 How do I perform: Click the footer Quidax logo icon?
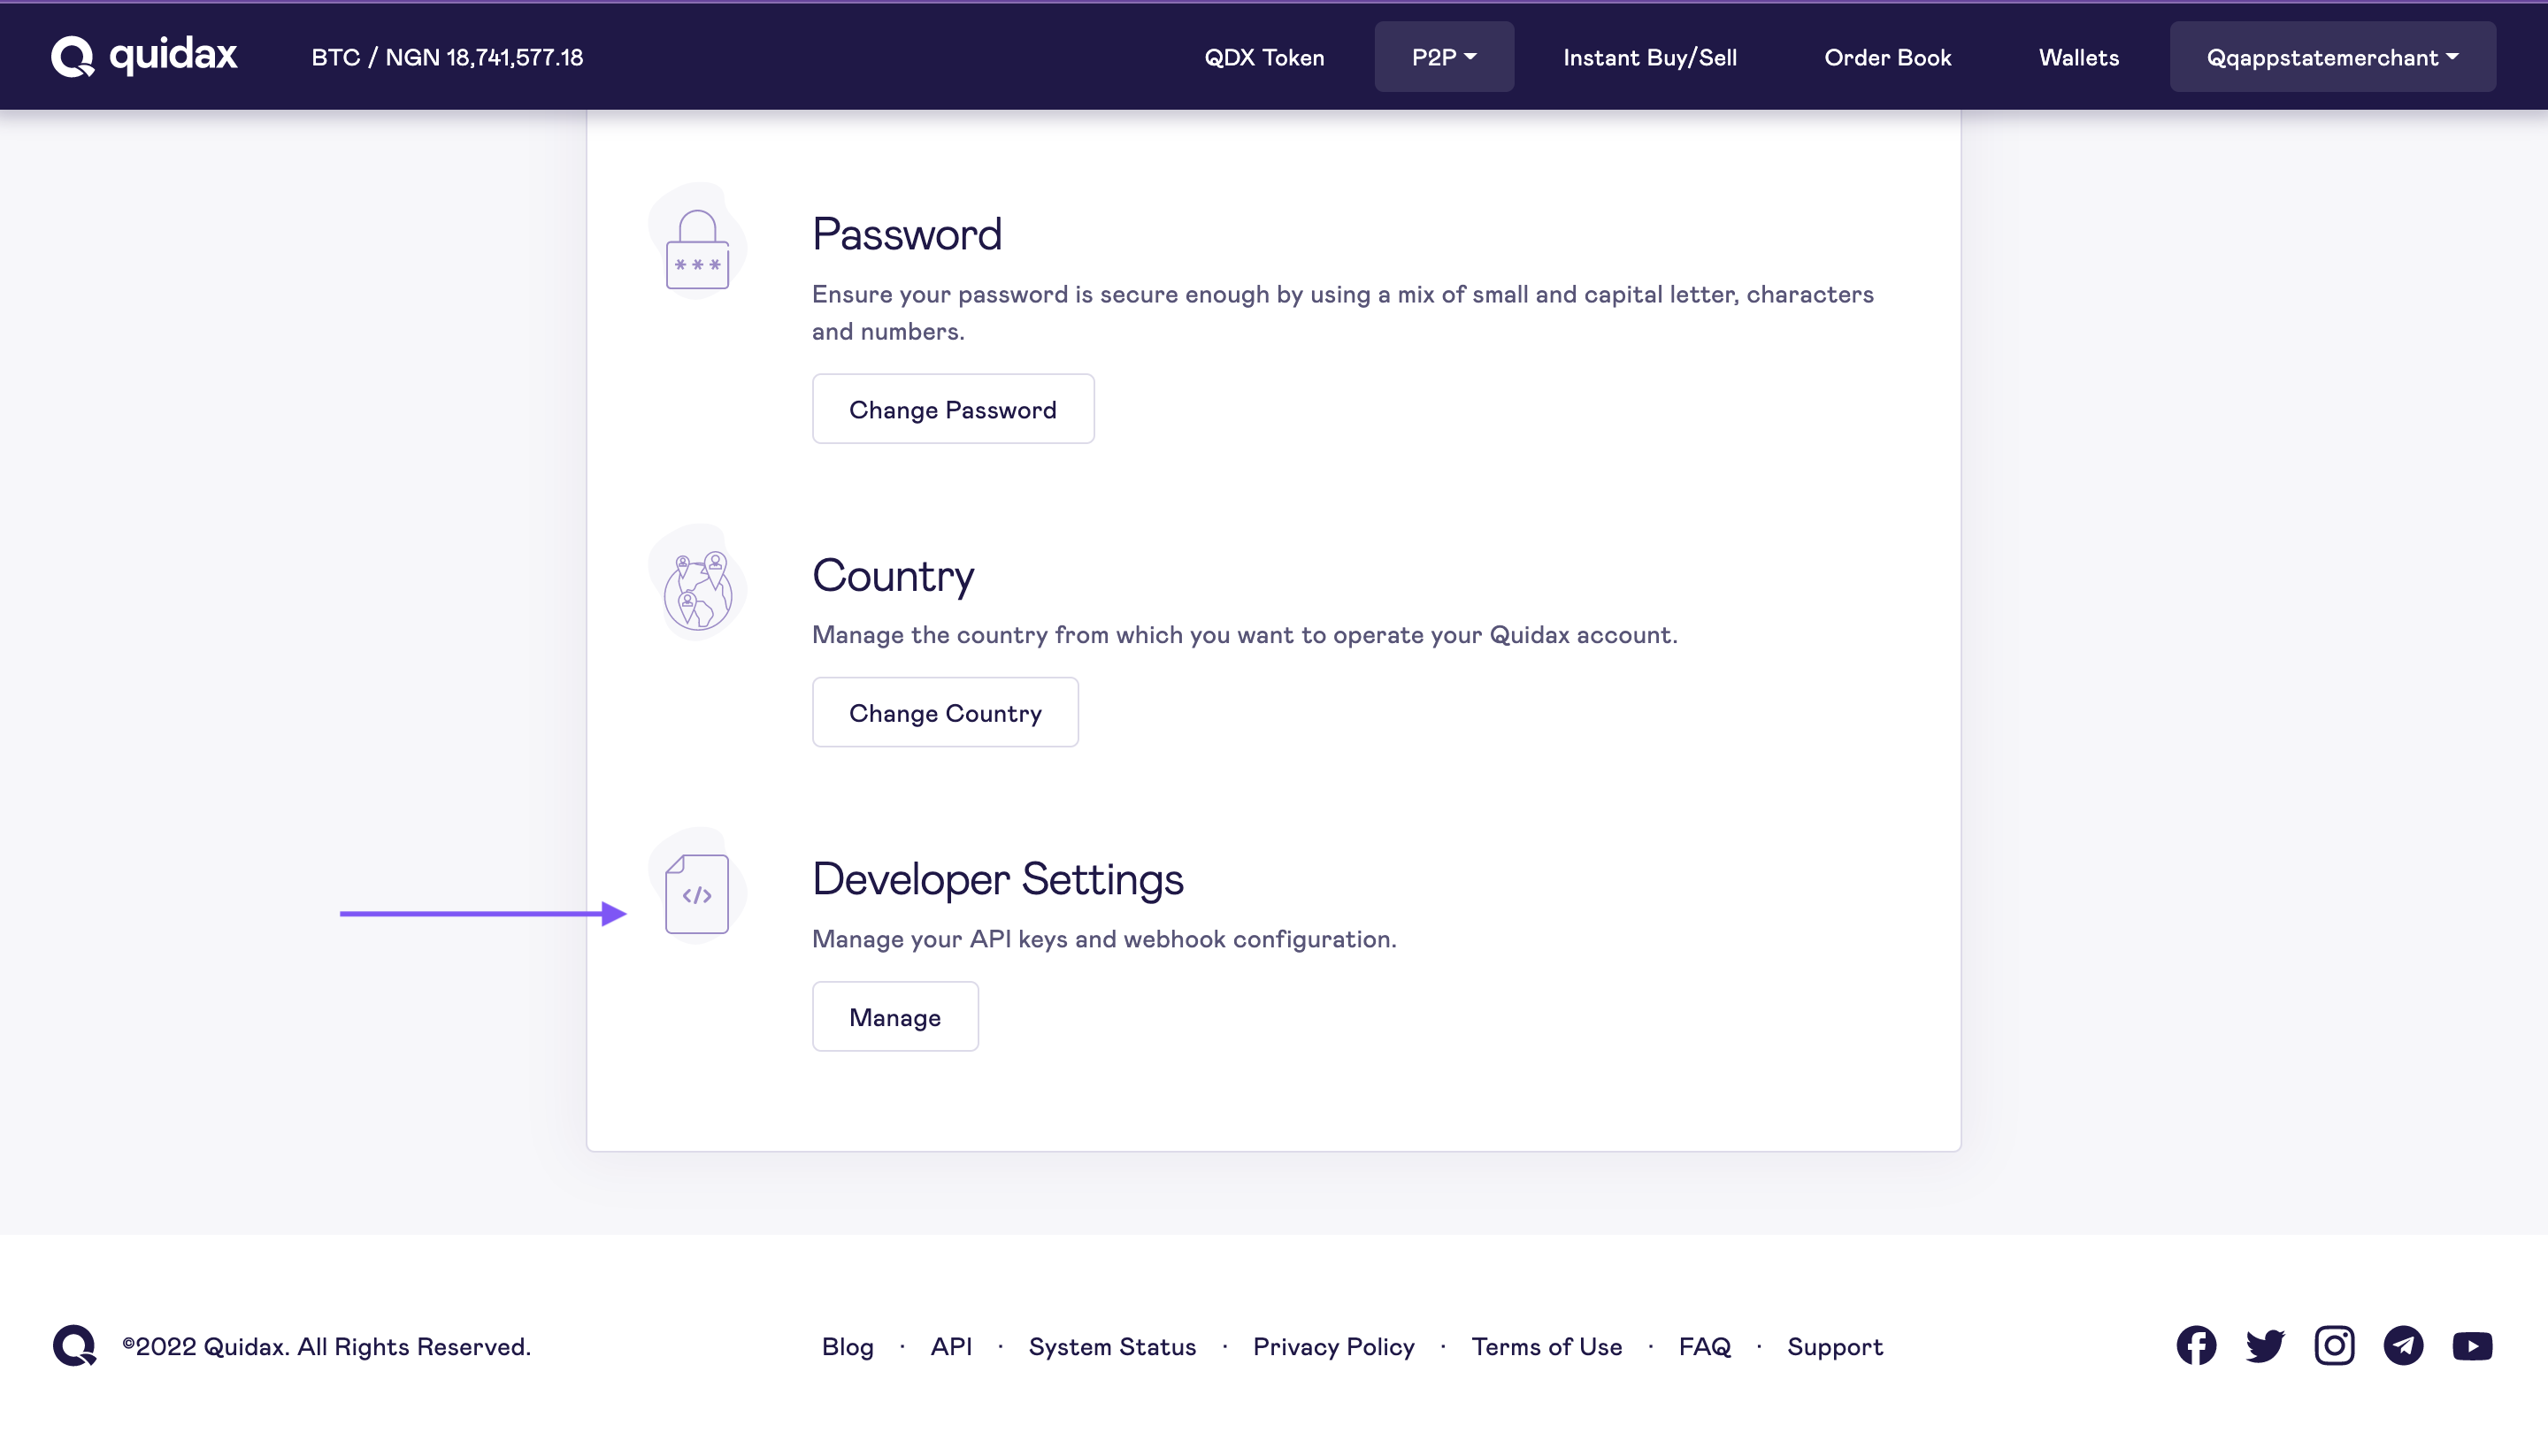pos(74,1345)
